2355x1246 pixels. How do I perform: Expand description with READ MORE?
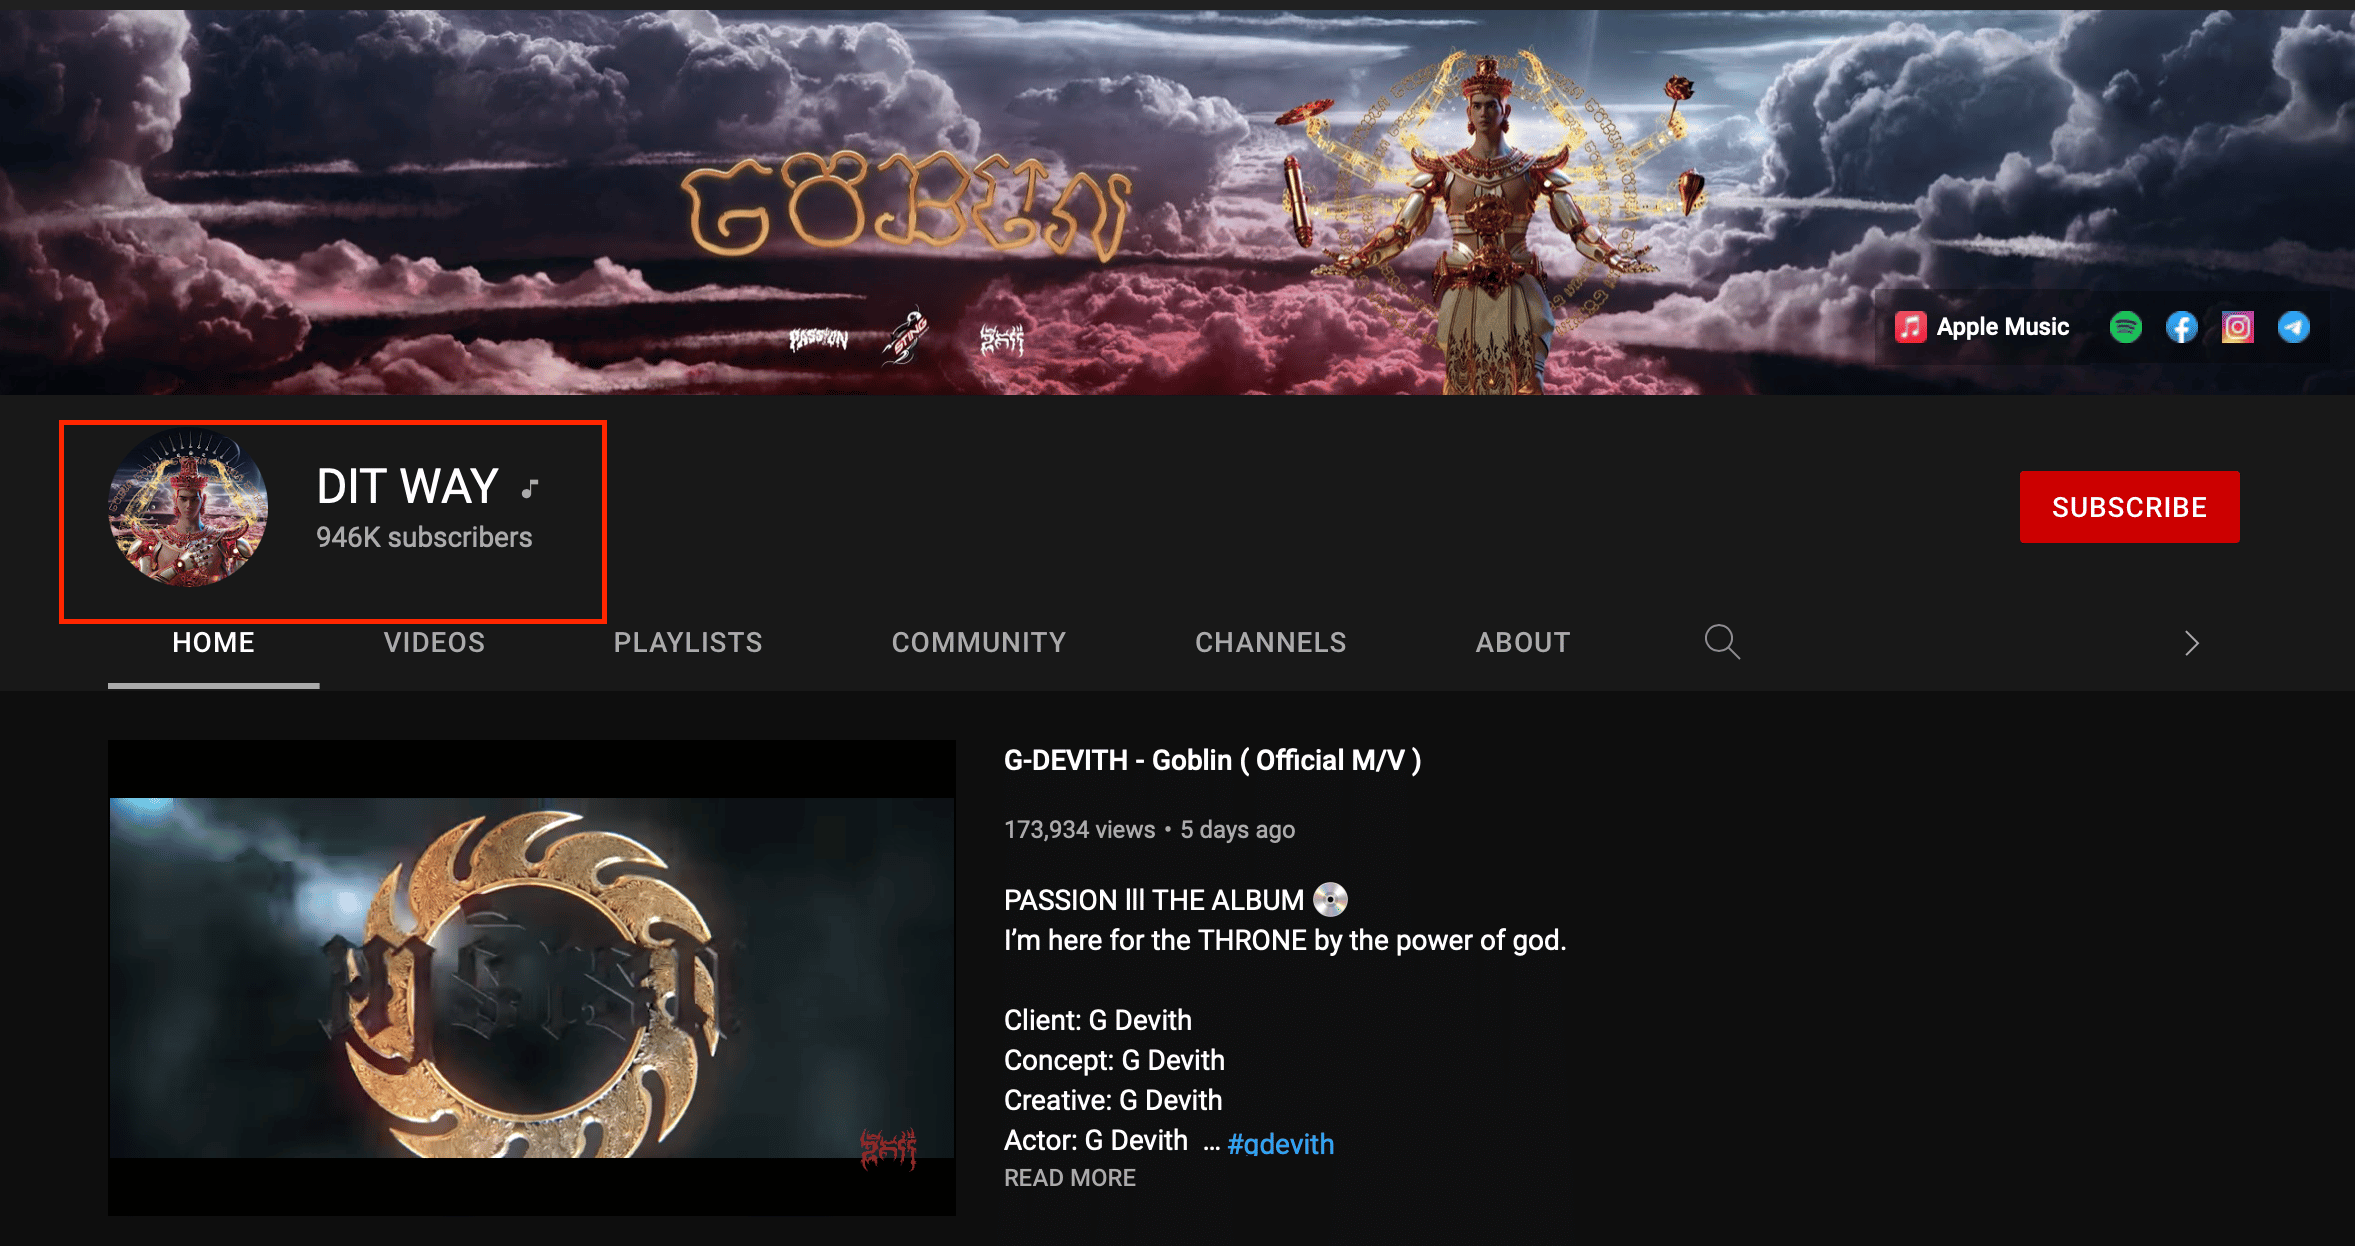(1069, 1178)
